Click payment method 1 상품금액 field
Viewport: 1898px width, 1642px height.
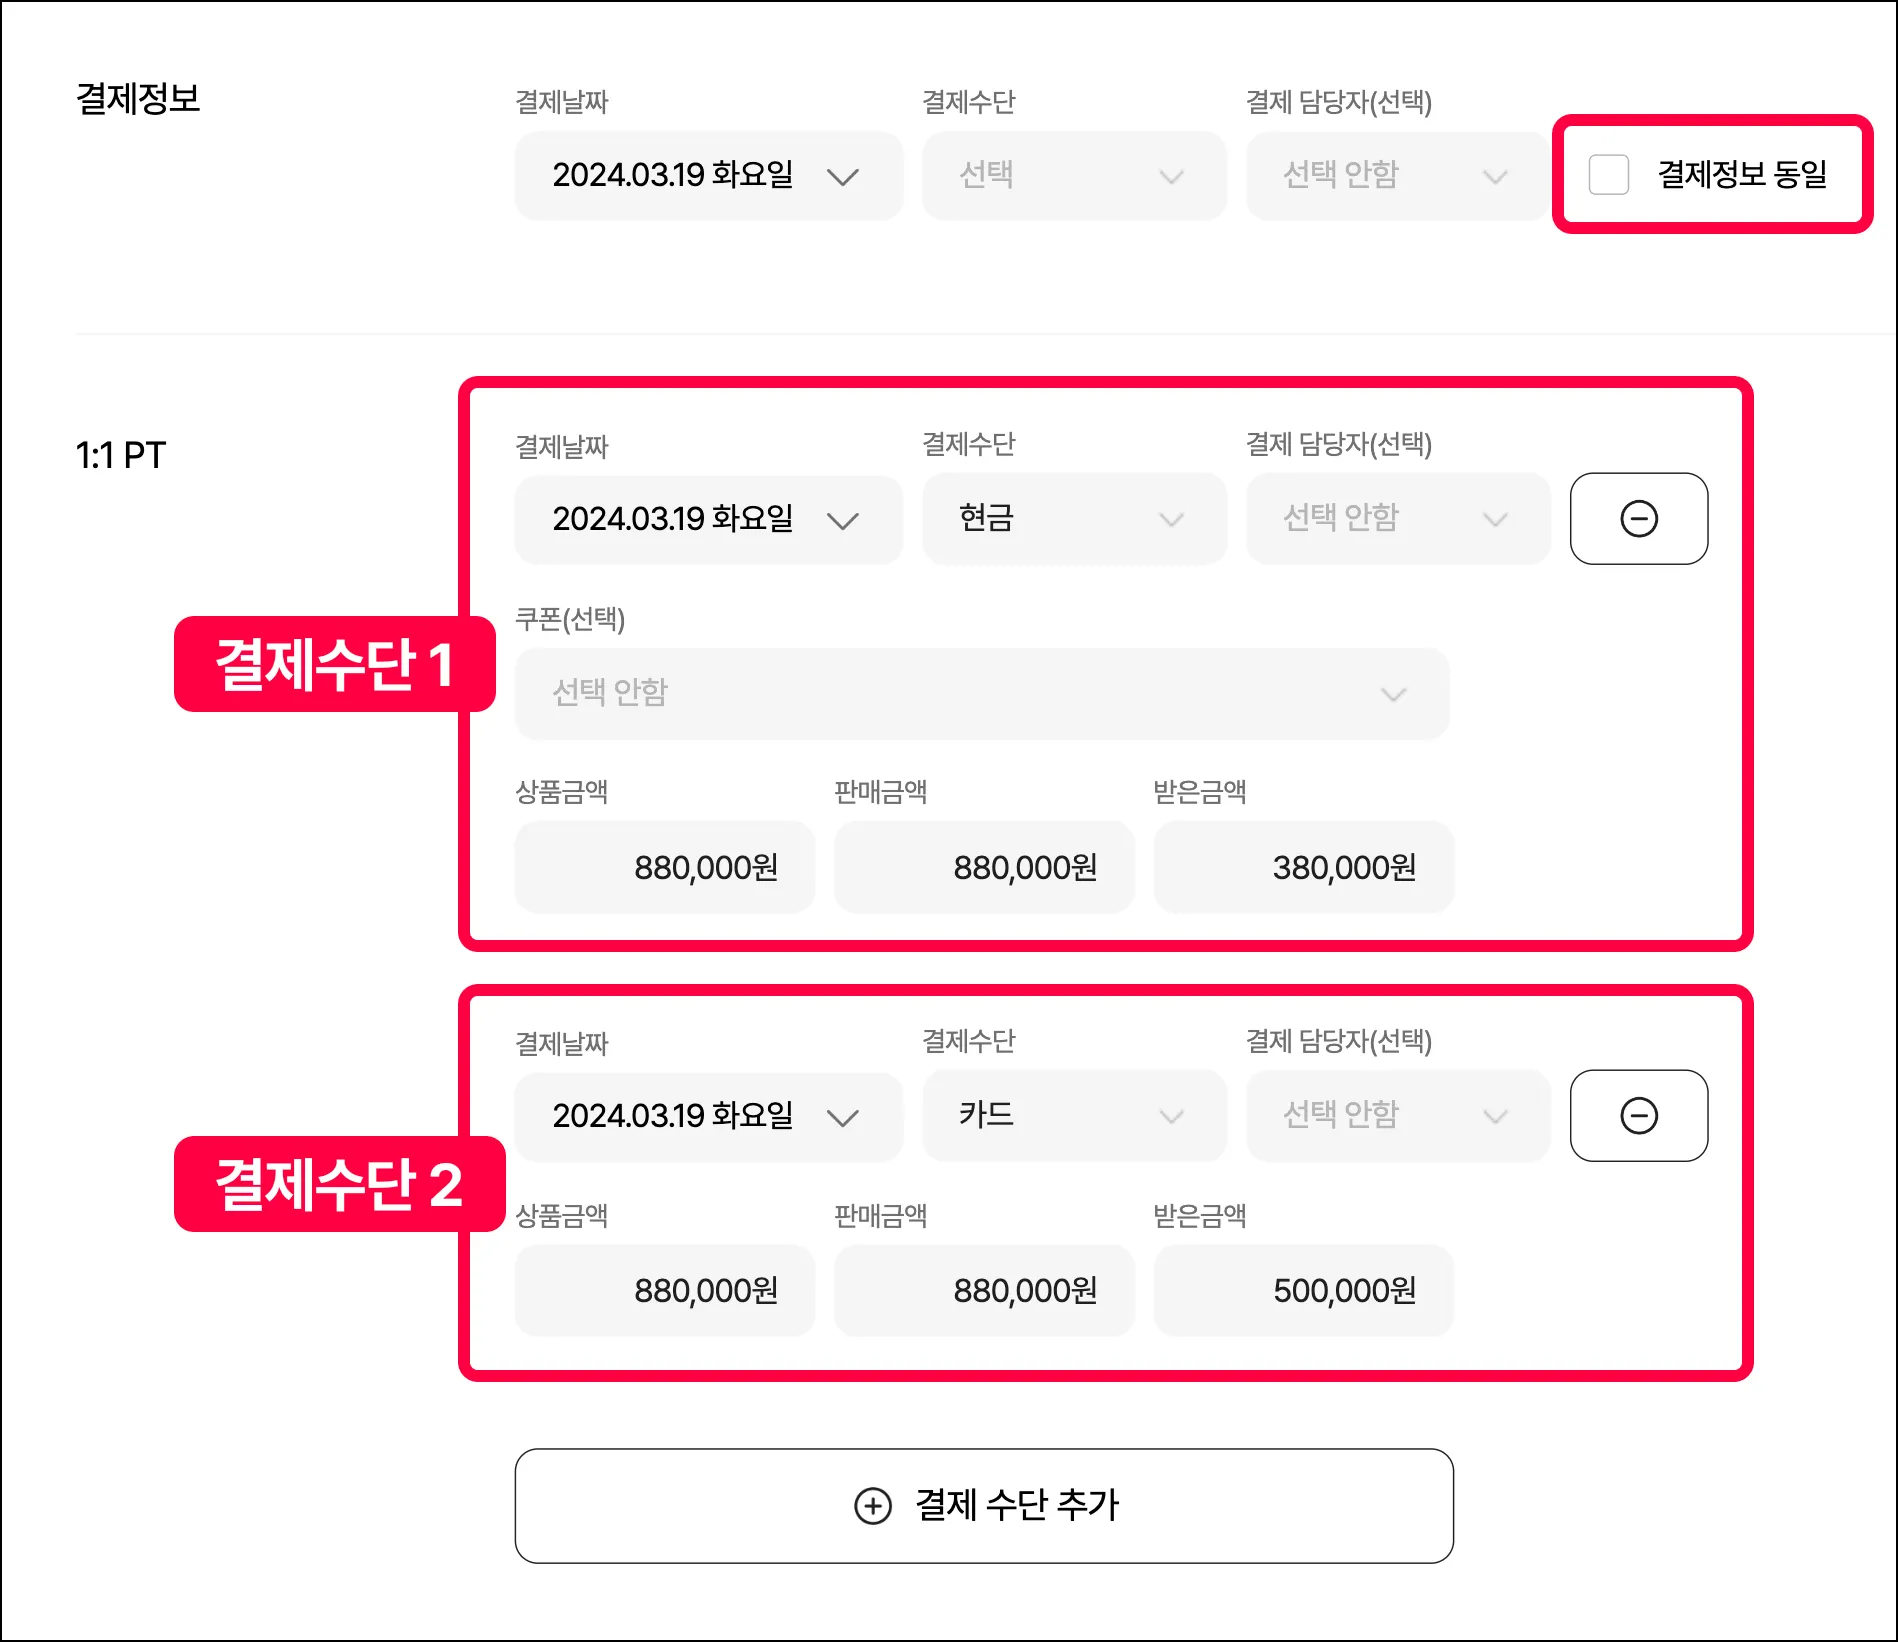tap(665, 867)
